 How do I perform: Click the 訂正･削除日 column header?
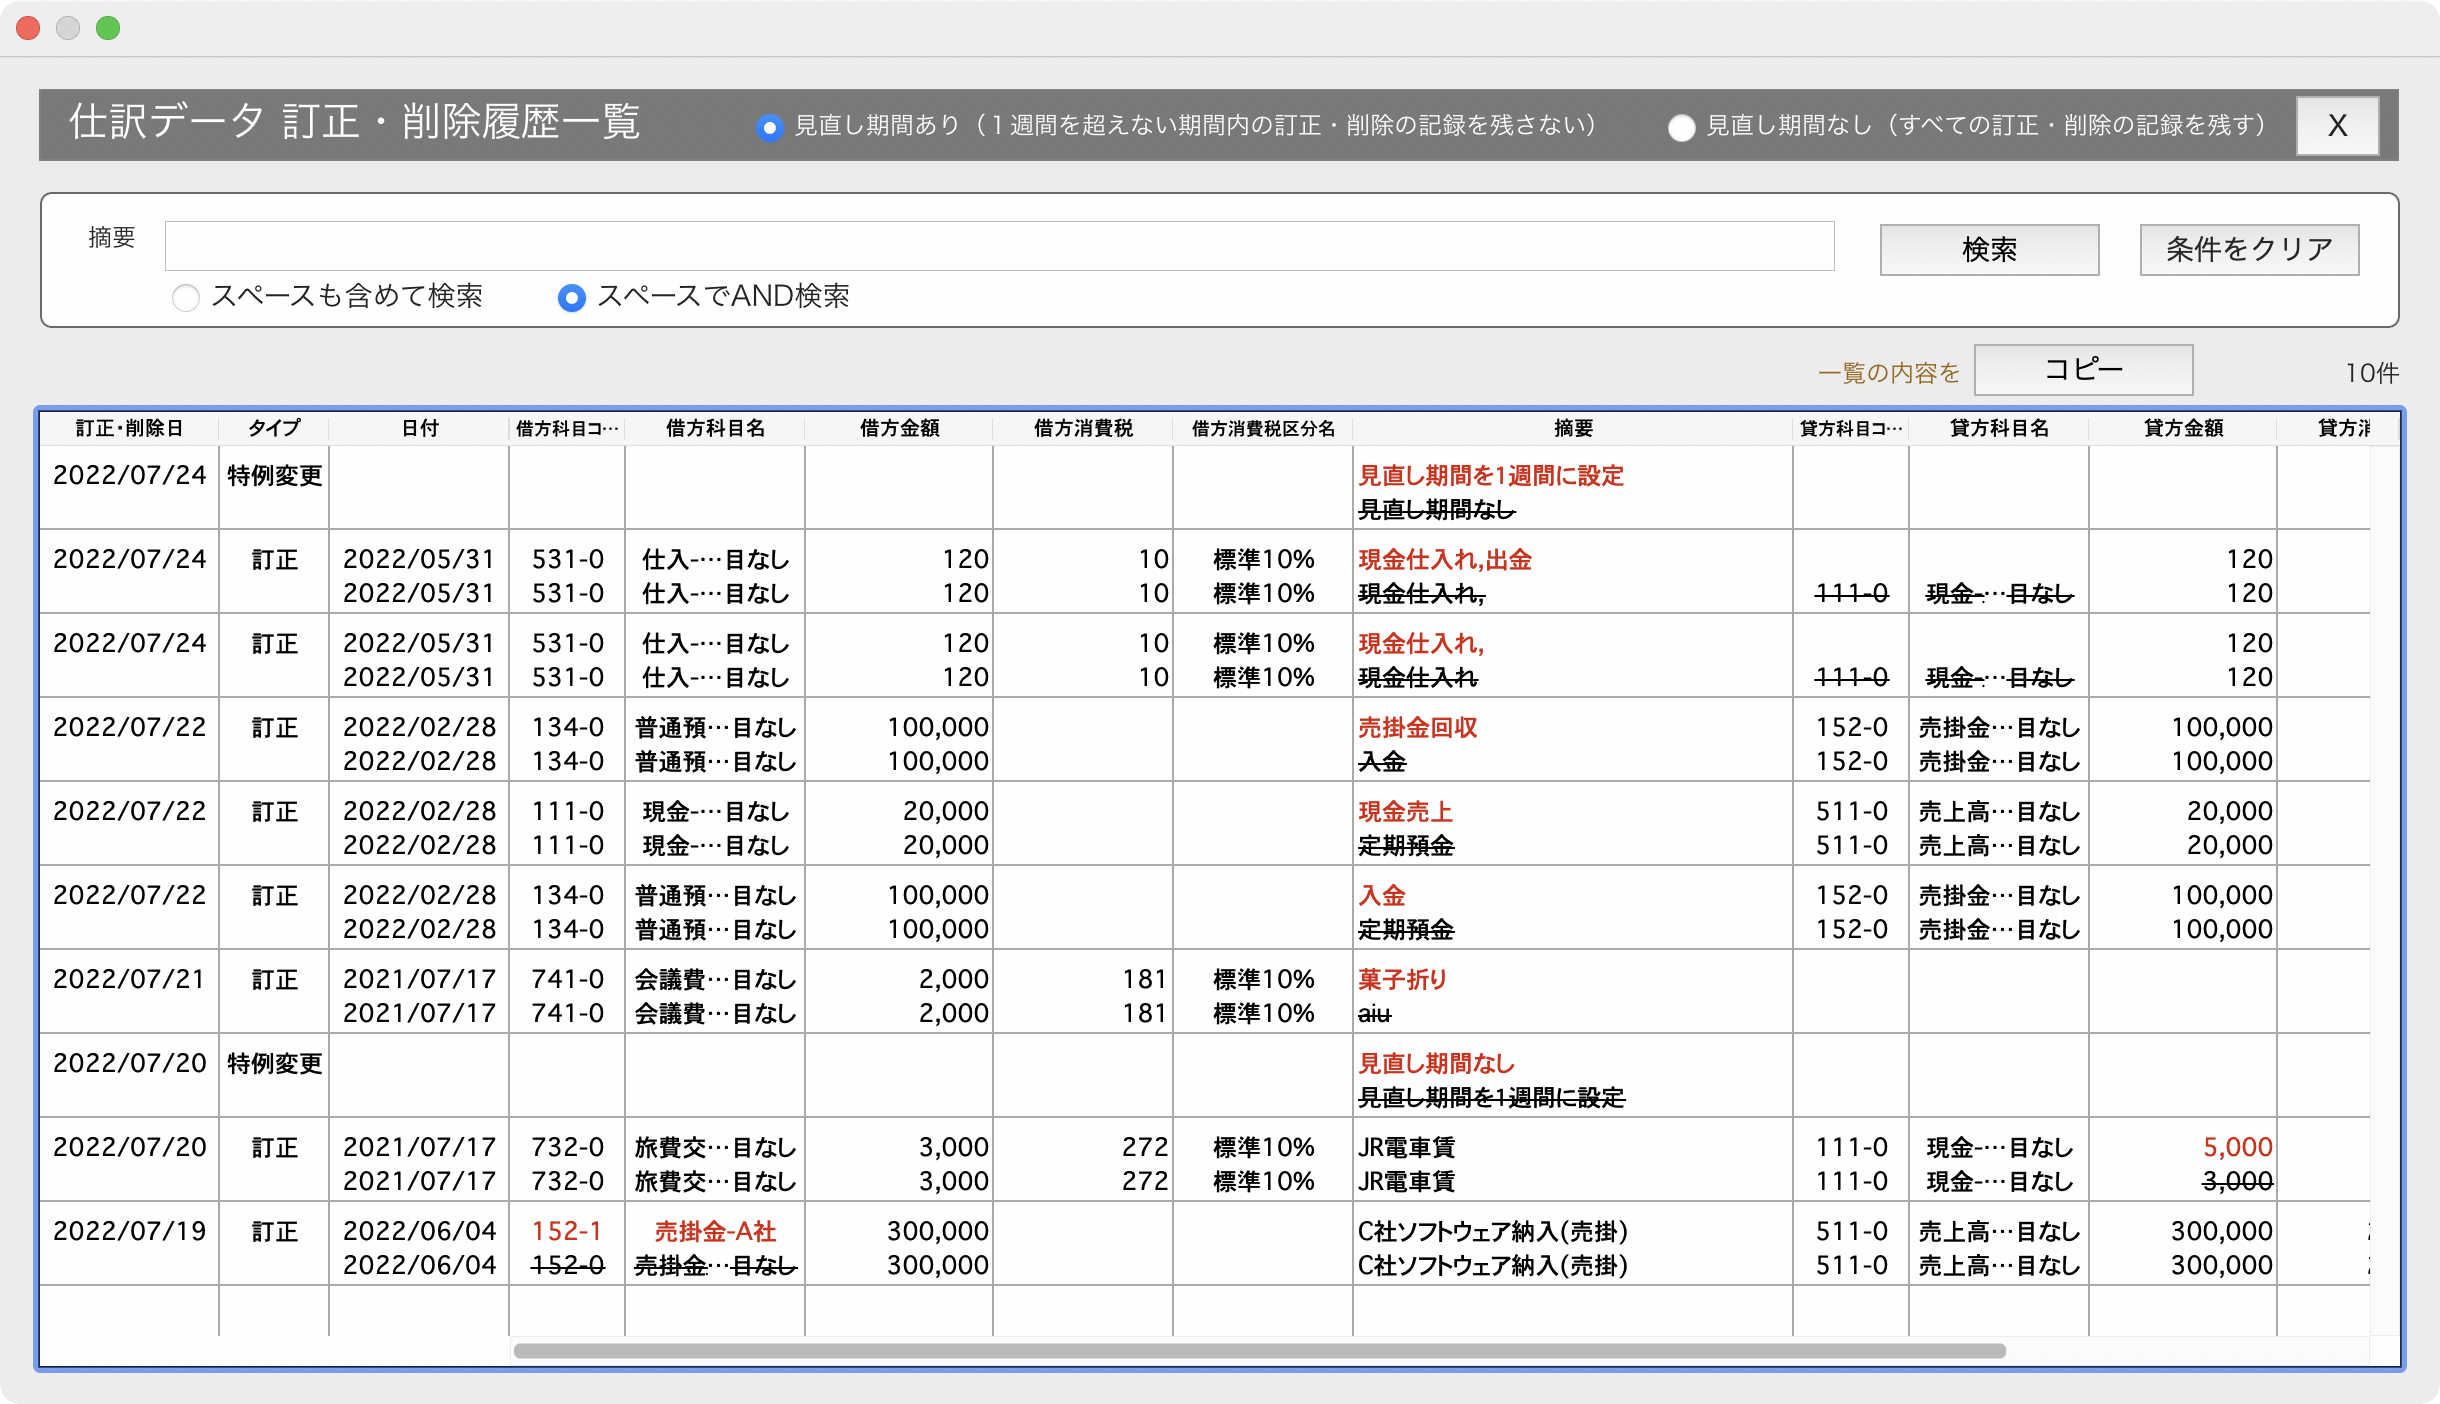[130, 428]
